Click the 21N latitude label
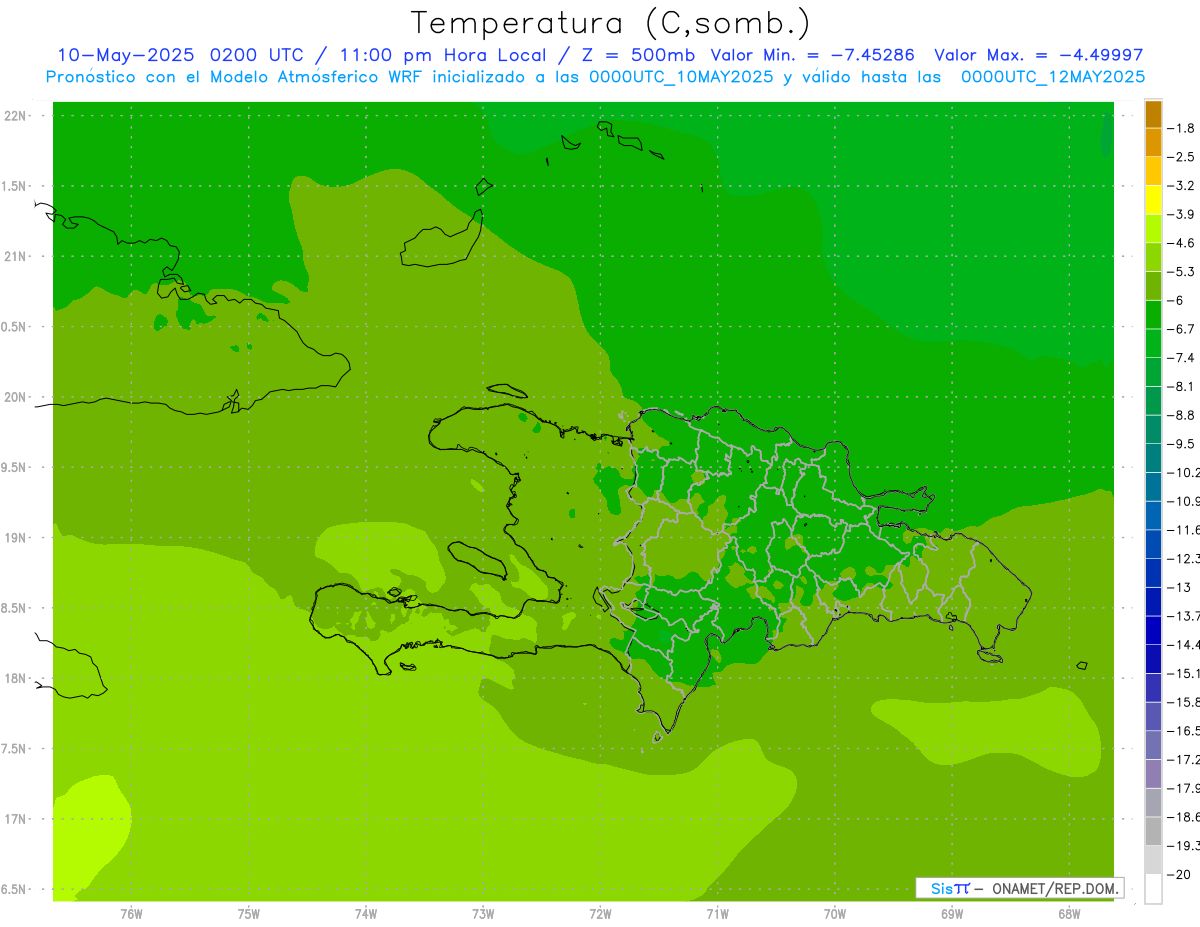 point(16,256)
